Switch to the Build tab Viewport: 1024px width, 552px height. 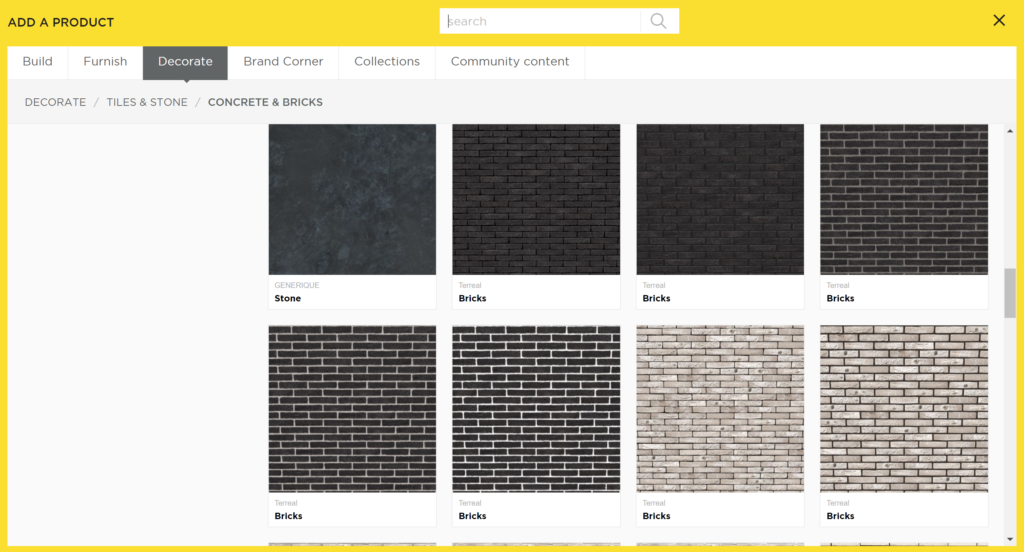click(x=37, y=62)
